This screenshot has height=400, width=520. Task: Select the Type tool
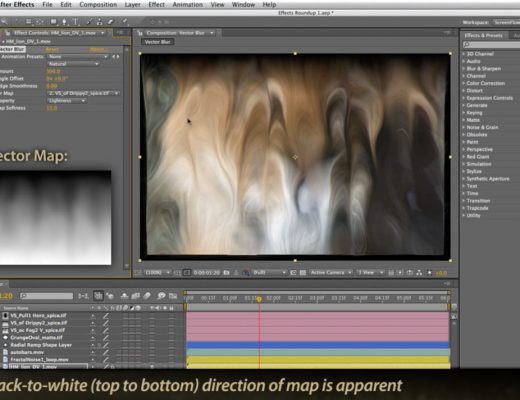(x=75, y=22)
